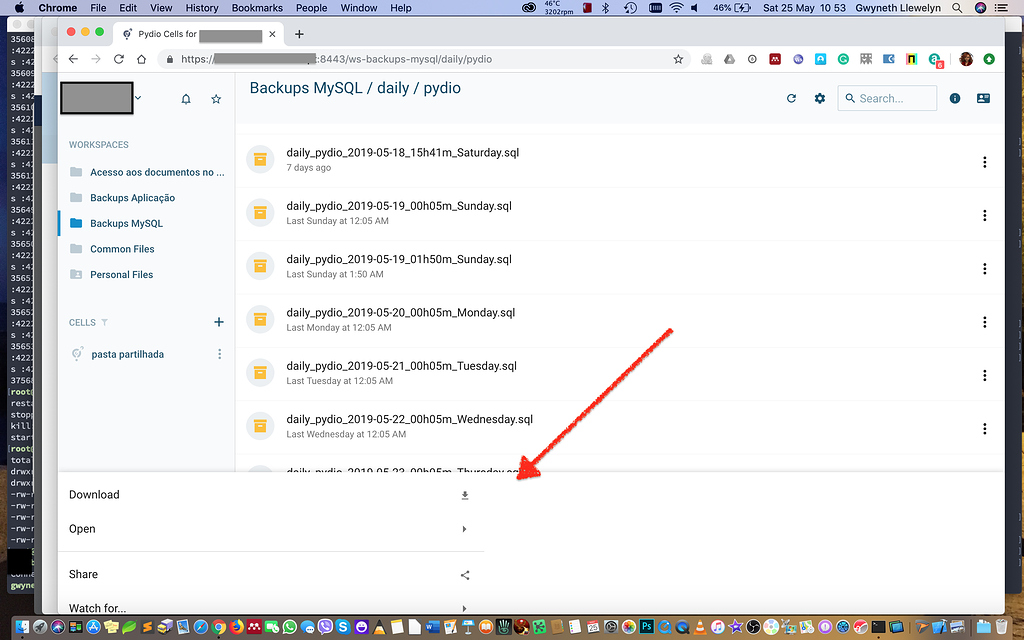This screenshot has width=1024, height=640.
Task: Open the Bookmarks menu in the menu bar
Action: [256, 7]
